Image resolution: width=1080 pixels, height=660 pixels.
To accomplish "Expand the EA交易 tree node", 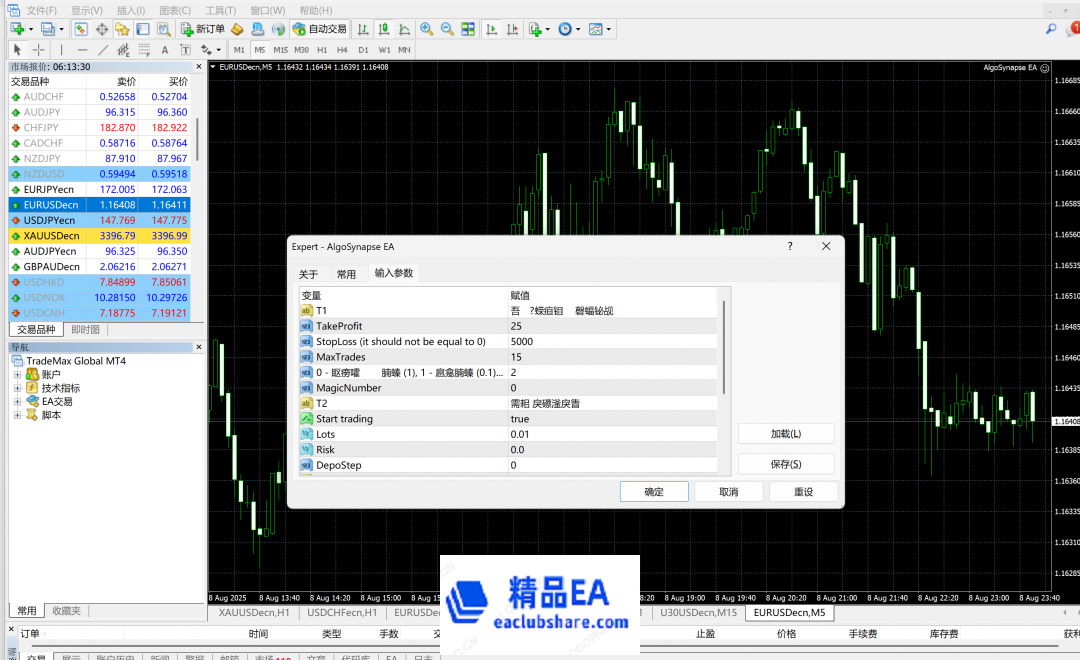I will (17, 401).
